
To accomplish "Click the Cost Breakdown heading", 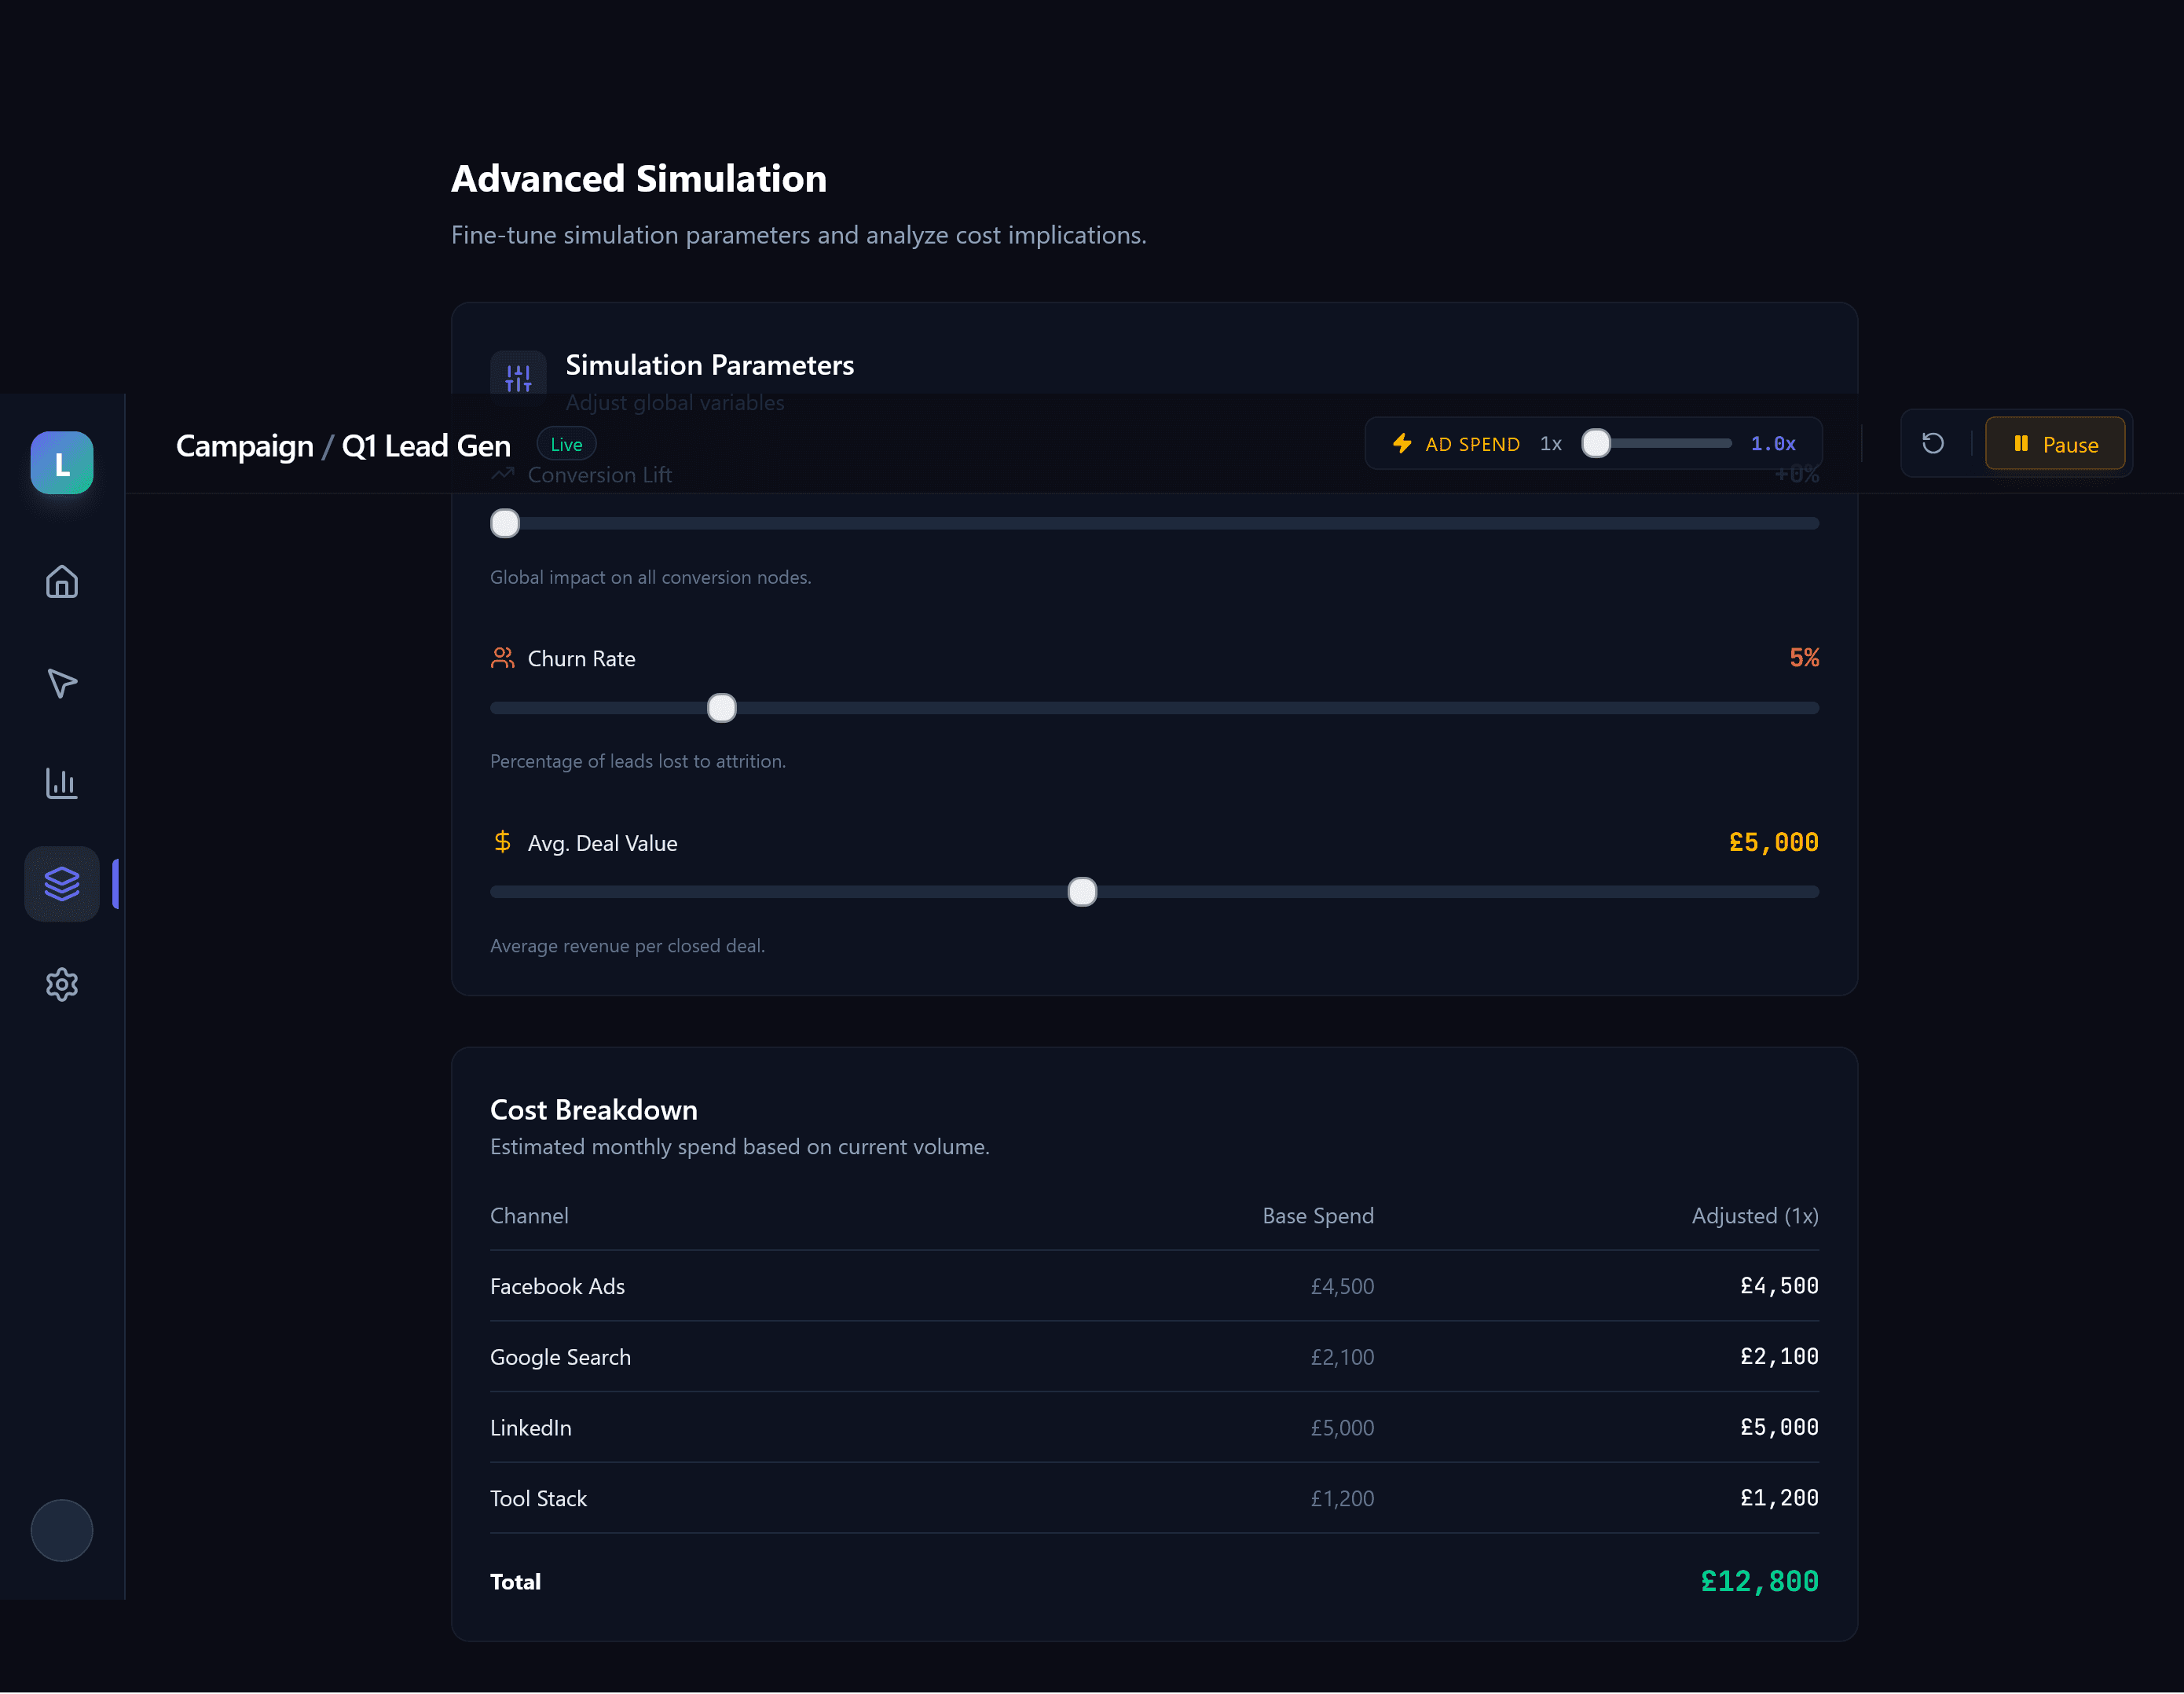I will [x=594, y=1110].
